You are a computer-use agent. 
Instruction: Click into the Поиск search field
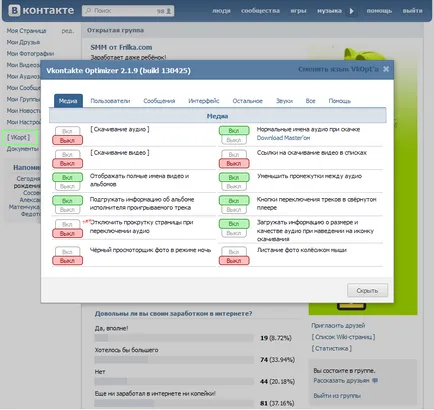pyautogui.click(x=128, y=11)
